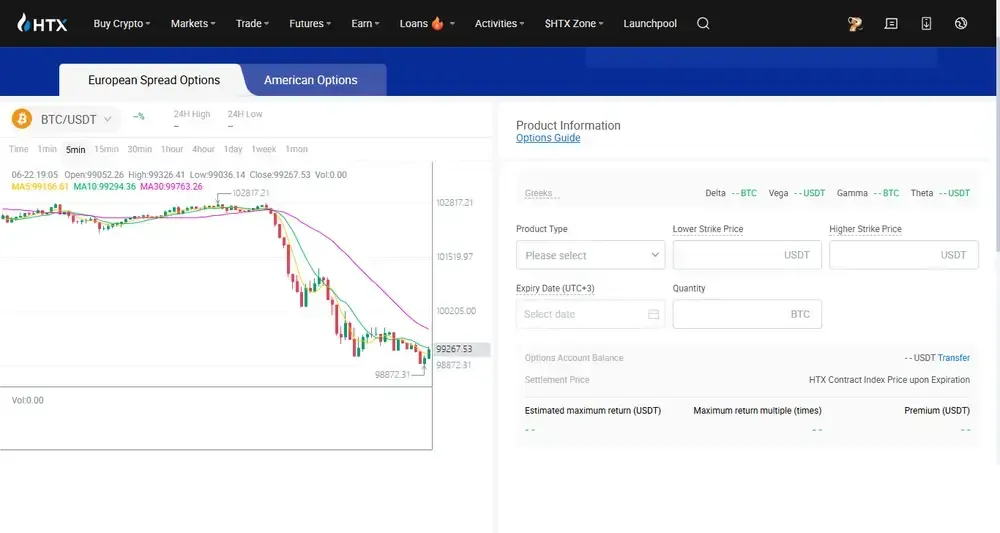Click the Settlement Price label
Viewport: 1000px width, 533px height.
pyautogui.click(x=557, y=379)
